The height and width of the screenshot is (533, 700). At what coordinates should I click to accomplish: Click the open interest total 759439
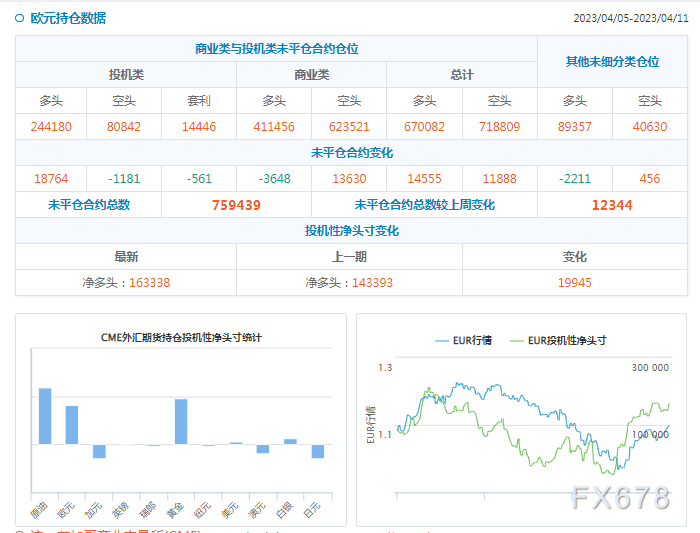[x=236, y=205]
